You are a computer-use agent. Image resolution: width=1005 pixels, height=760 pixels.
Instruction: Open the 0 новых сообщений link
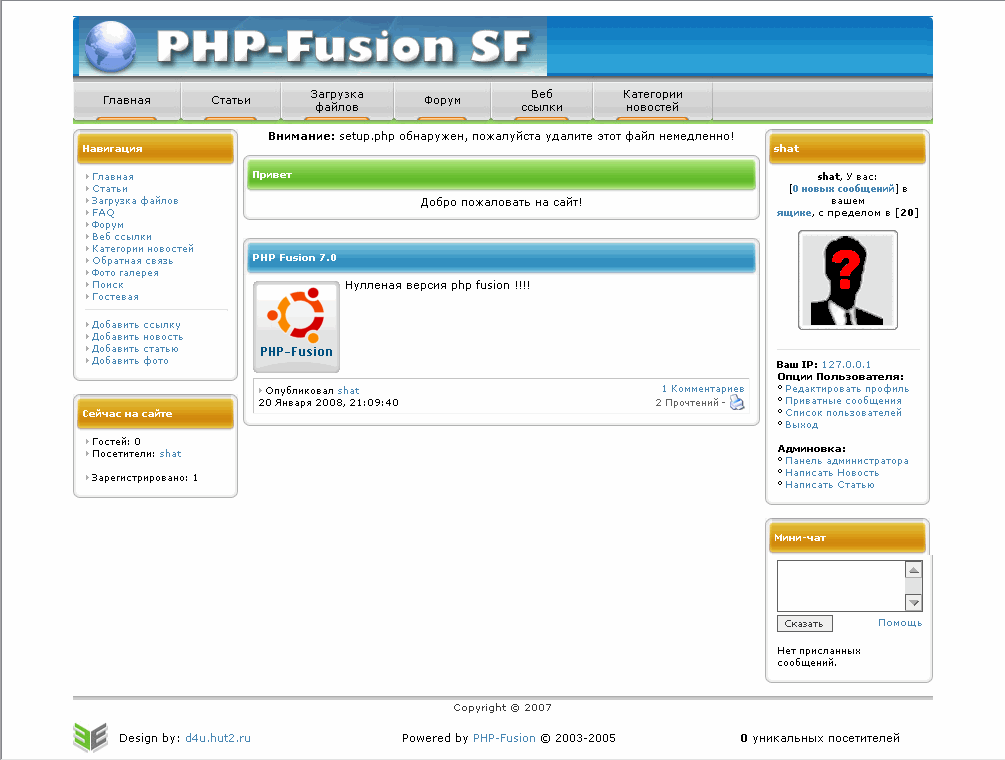(843, 189)
